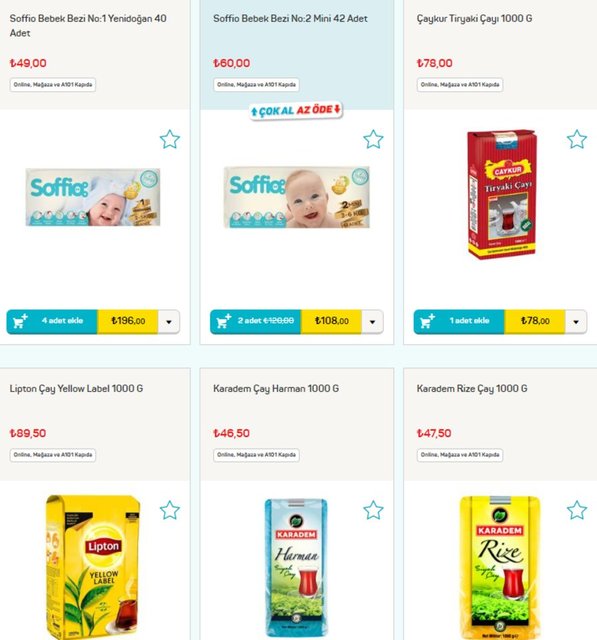Image resolution: width=597 pixels, height=640 pixels.
Task: Favorite the Soffio No:1 Yenidoğan diaper
Action: (x=170, y=140)
